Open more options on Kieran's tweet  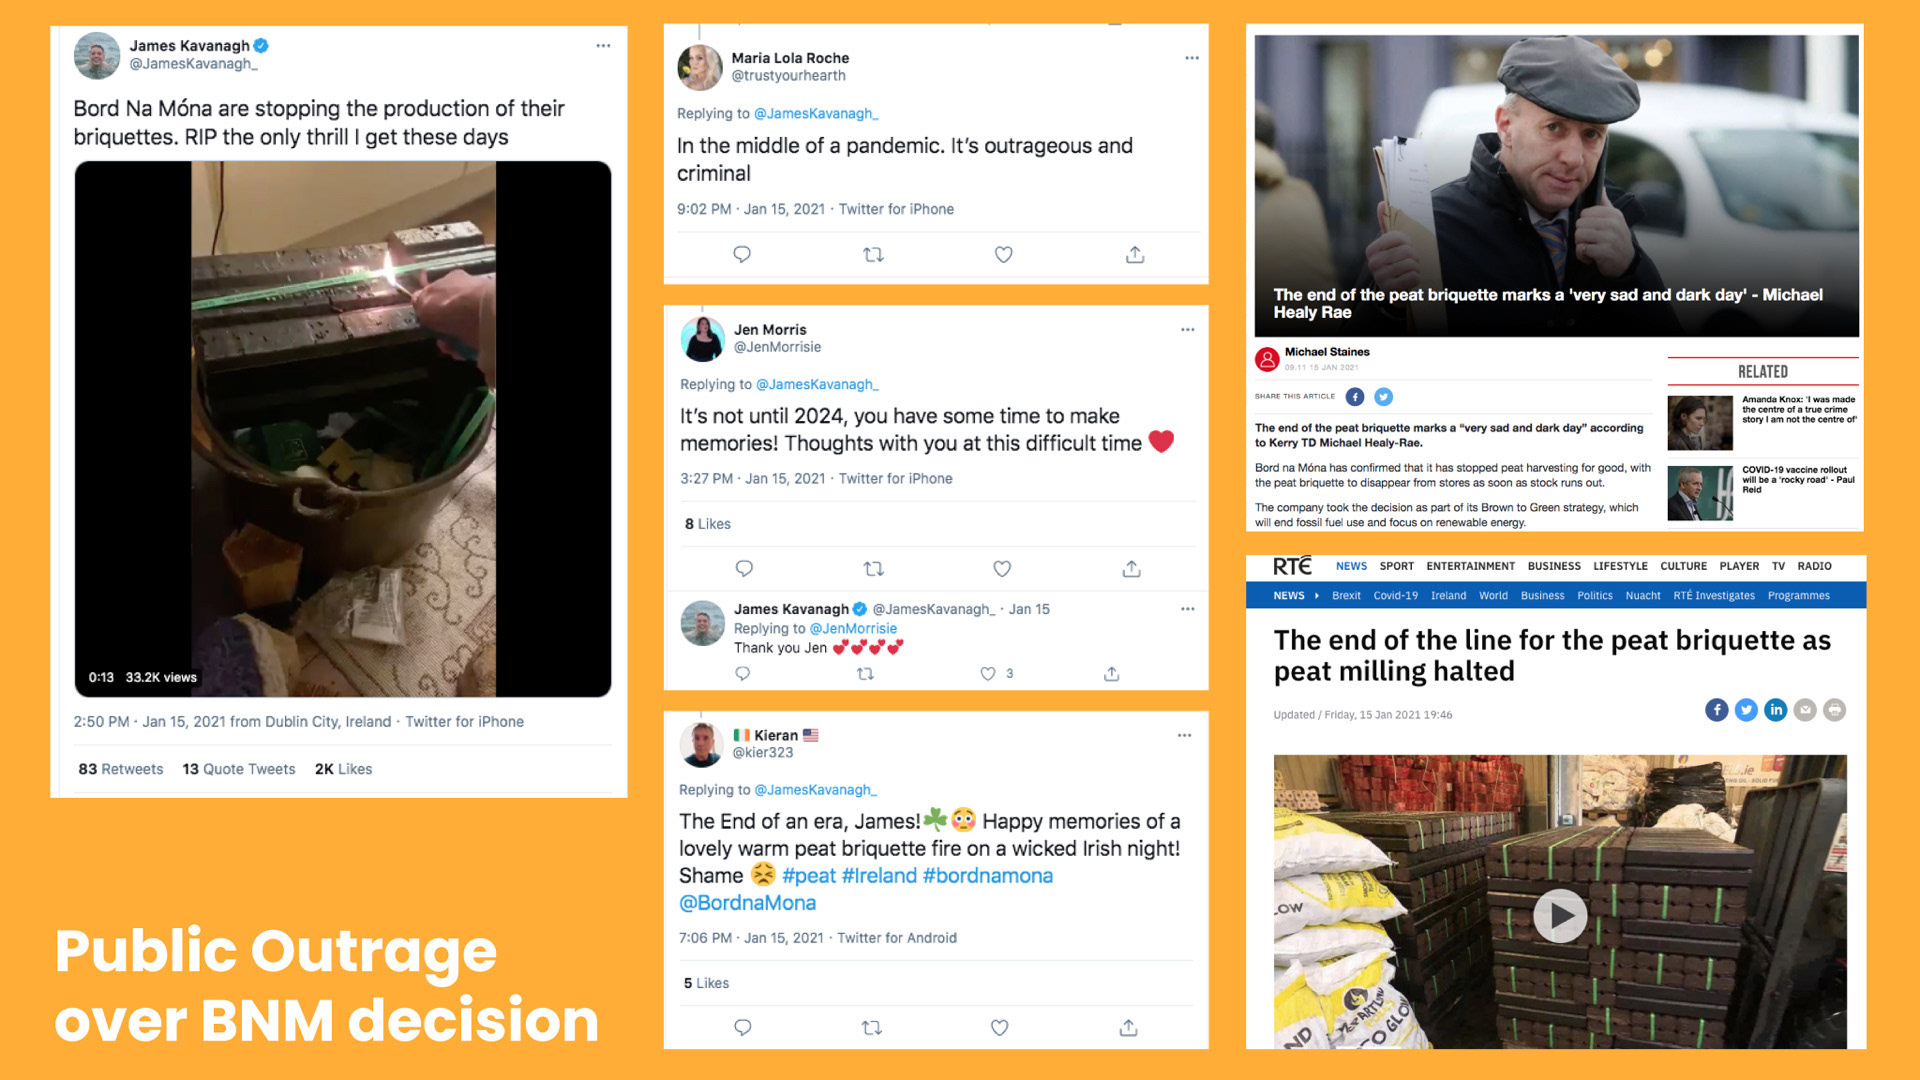1184,736
